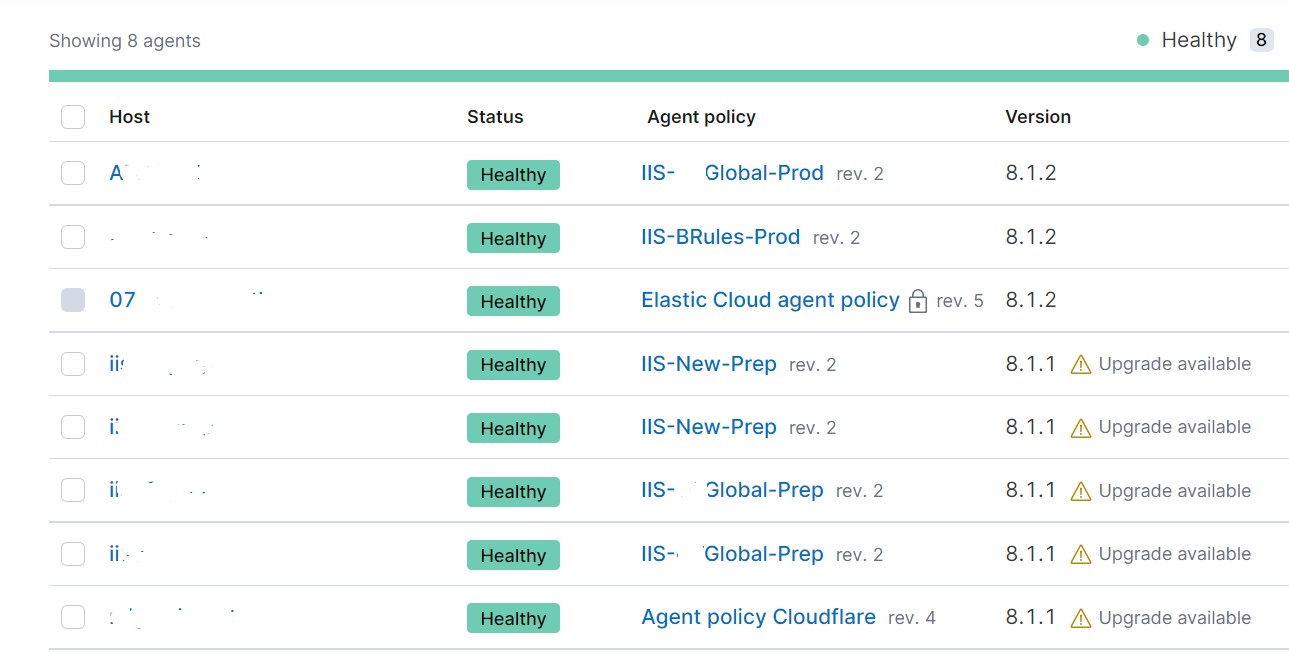The image size is (1289, 661).
Task: Open the host link starting with 07
Action: coord(122,300)
